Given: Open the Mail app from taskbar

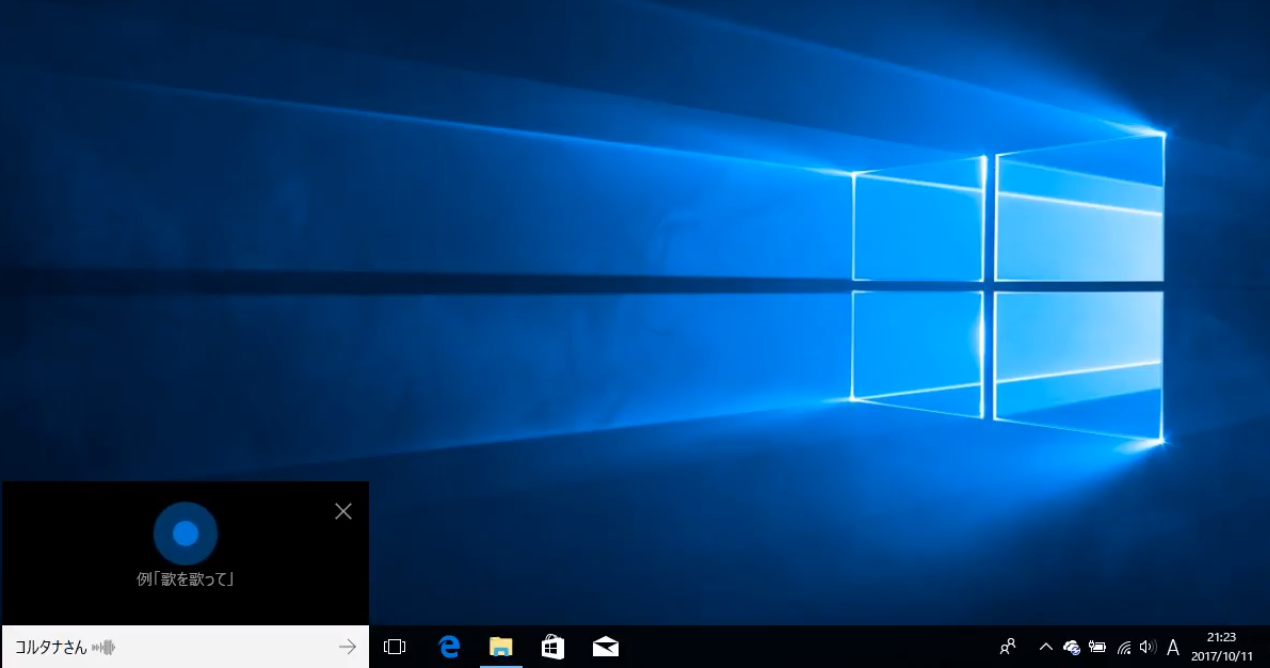Looking at the screenshot, I should pos(605,647).
